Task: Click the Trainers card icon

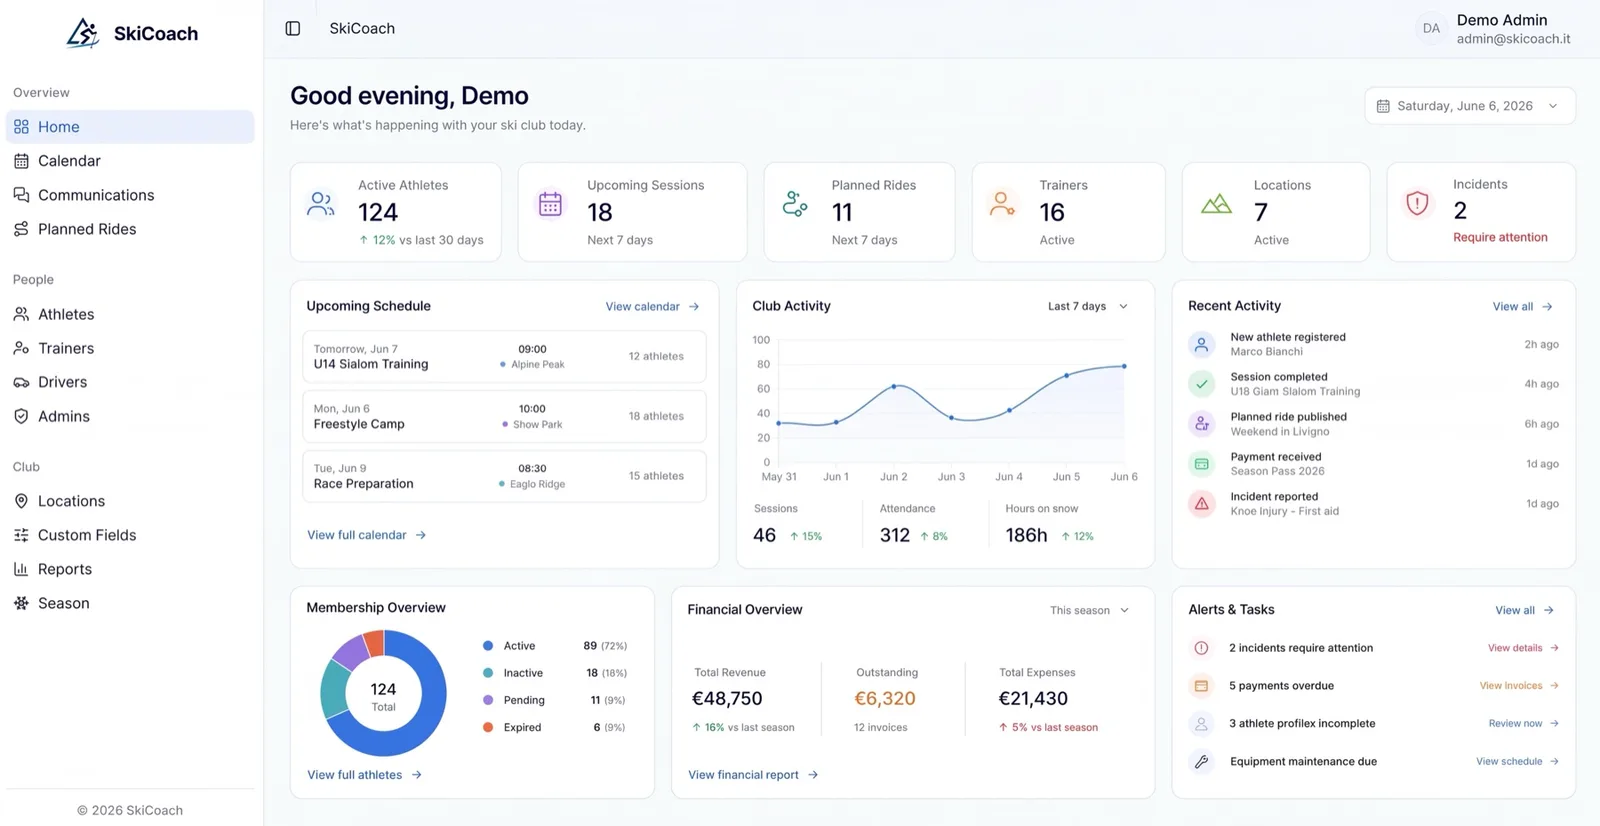Action: pos(1002,204)
